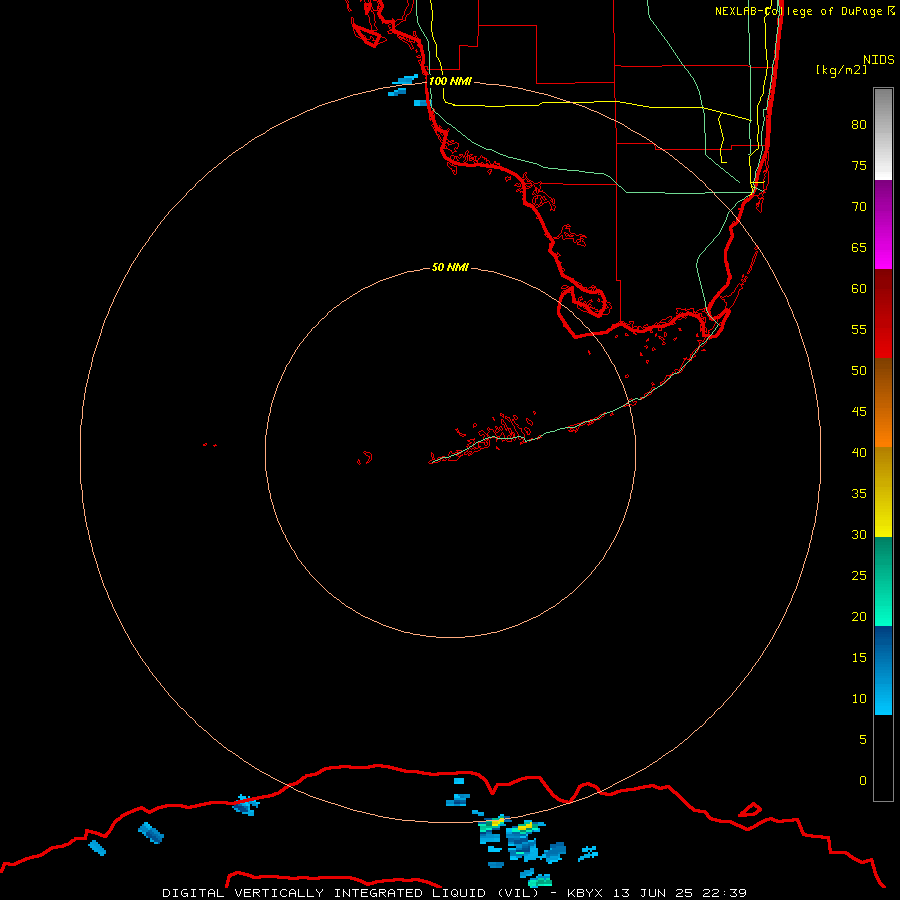Select the green segment of the color bar

click(x=883, y=581)
